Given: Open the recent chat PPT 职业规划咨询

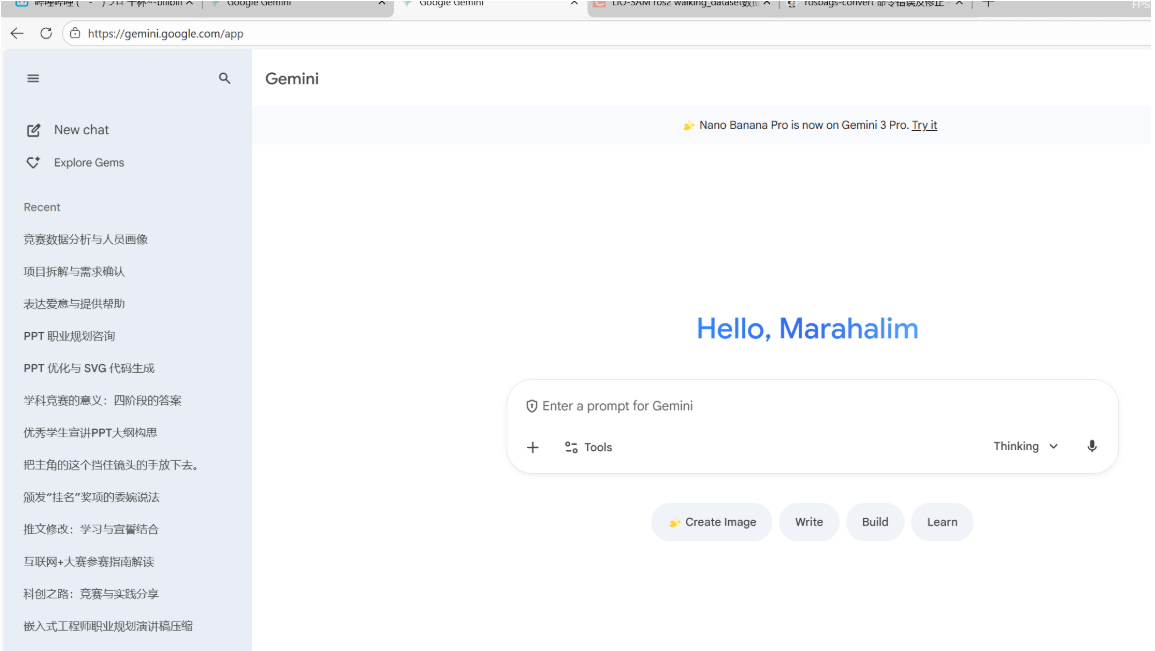Looking at the screenshot, I should pyautogui.click(x=69, y=336).
